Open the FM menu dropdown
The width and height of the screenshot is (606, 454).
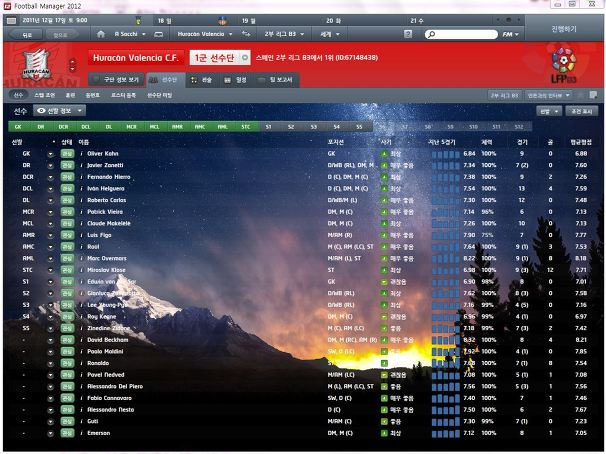510,34
